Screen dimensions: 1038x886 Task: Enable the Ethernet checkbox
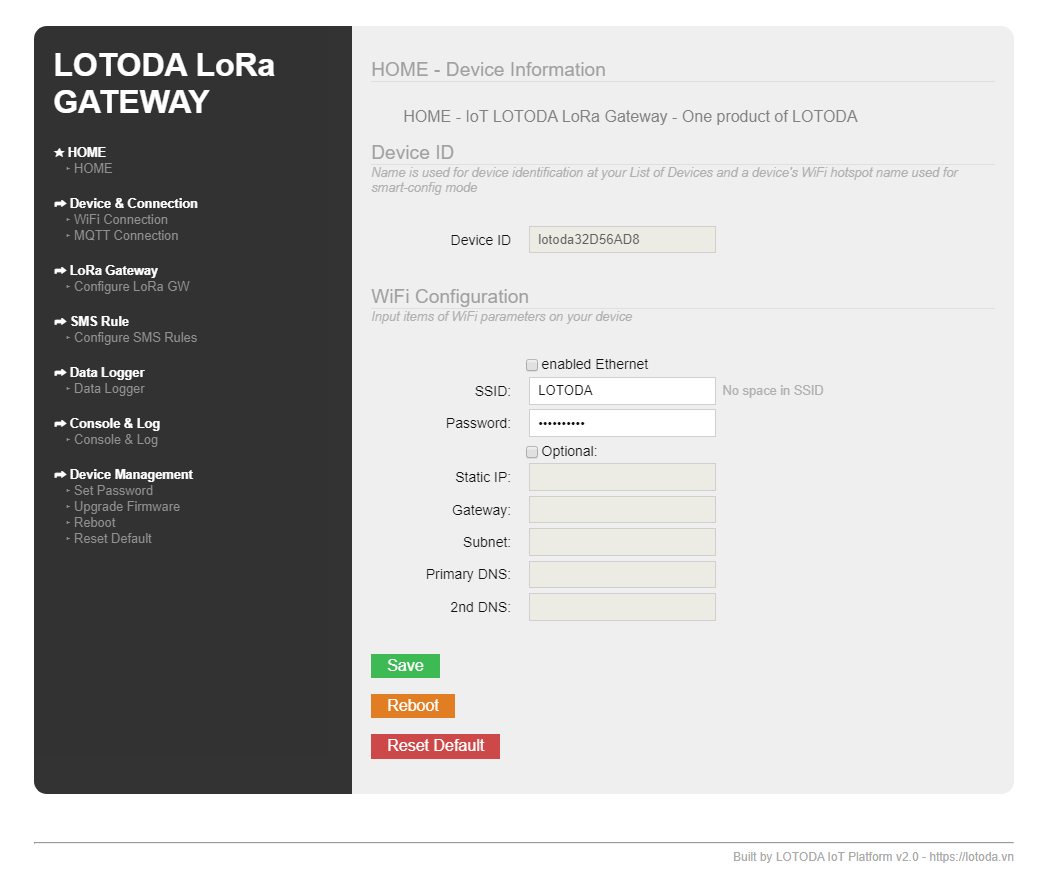(x=532, y=365)
